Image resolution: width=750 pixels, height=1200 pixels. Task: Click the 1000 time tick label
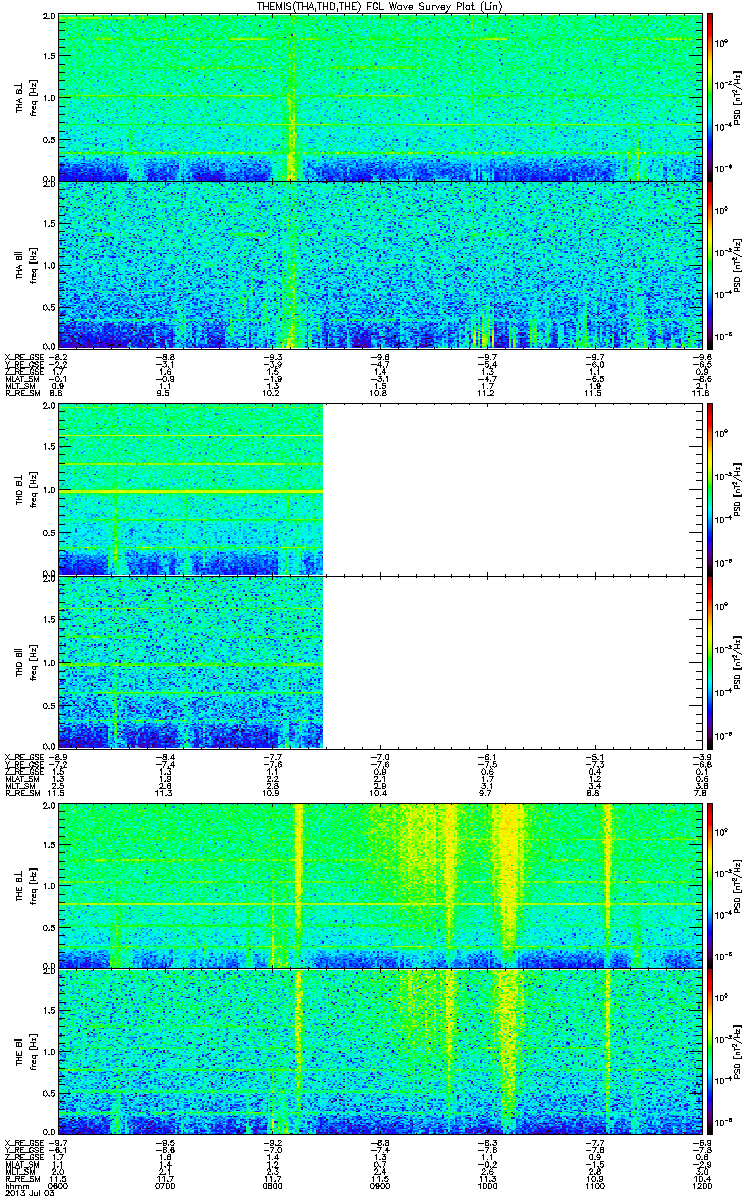coord(485,1186)
